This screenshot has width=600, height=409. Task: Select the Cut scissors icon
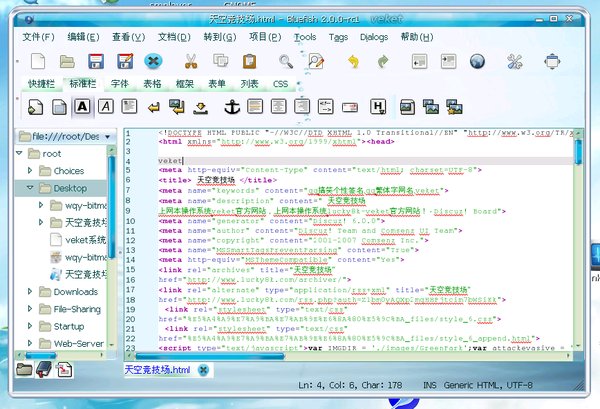tap(191, 62)
